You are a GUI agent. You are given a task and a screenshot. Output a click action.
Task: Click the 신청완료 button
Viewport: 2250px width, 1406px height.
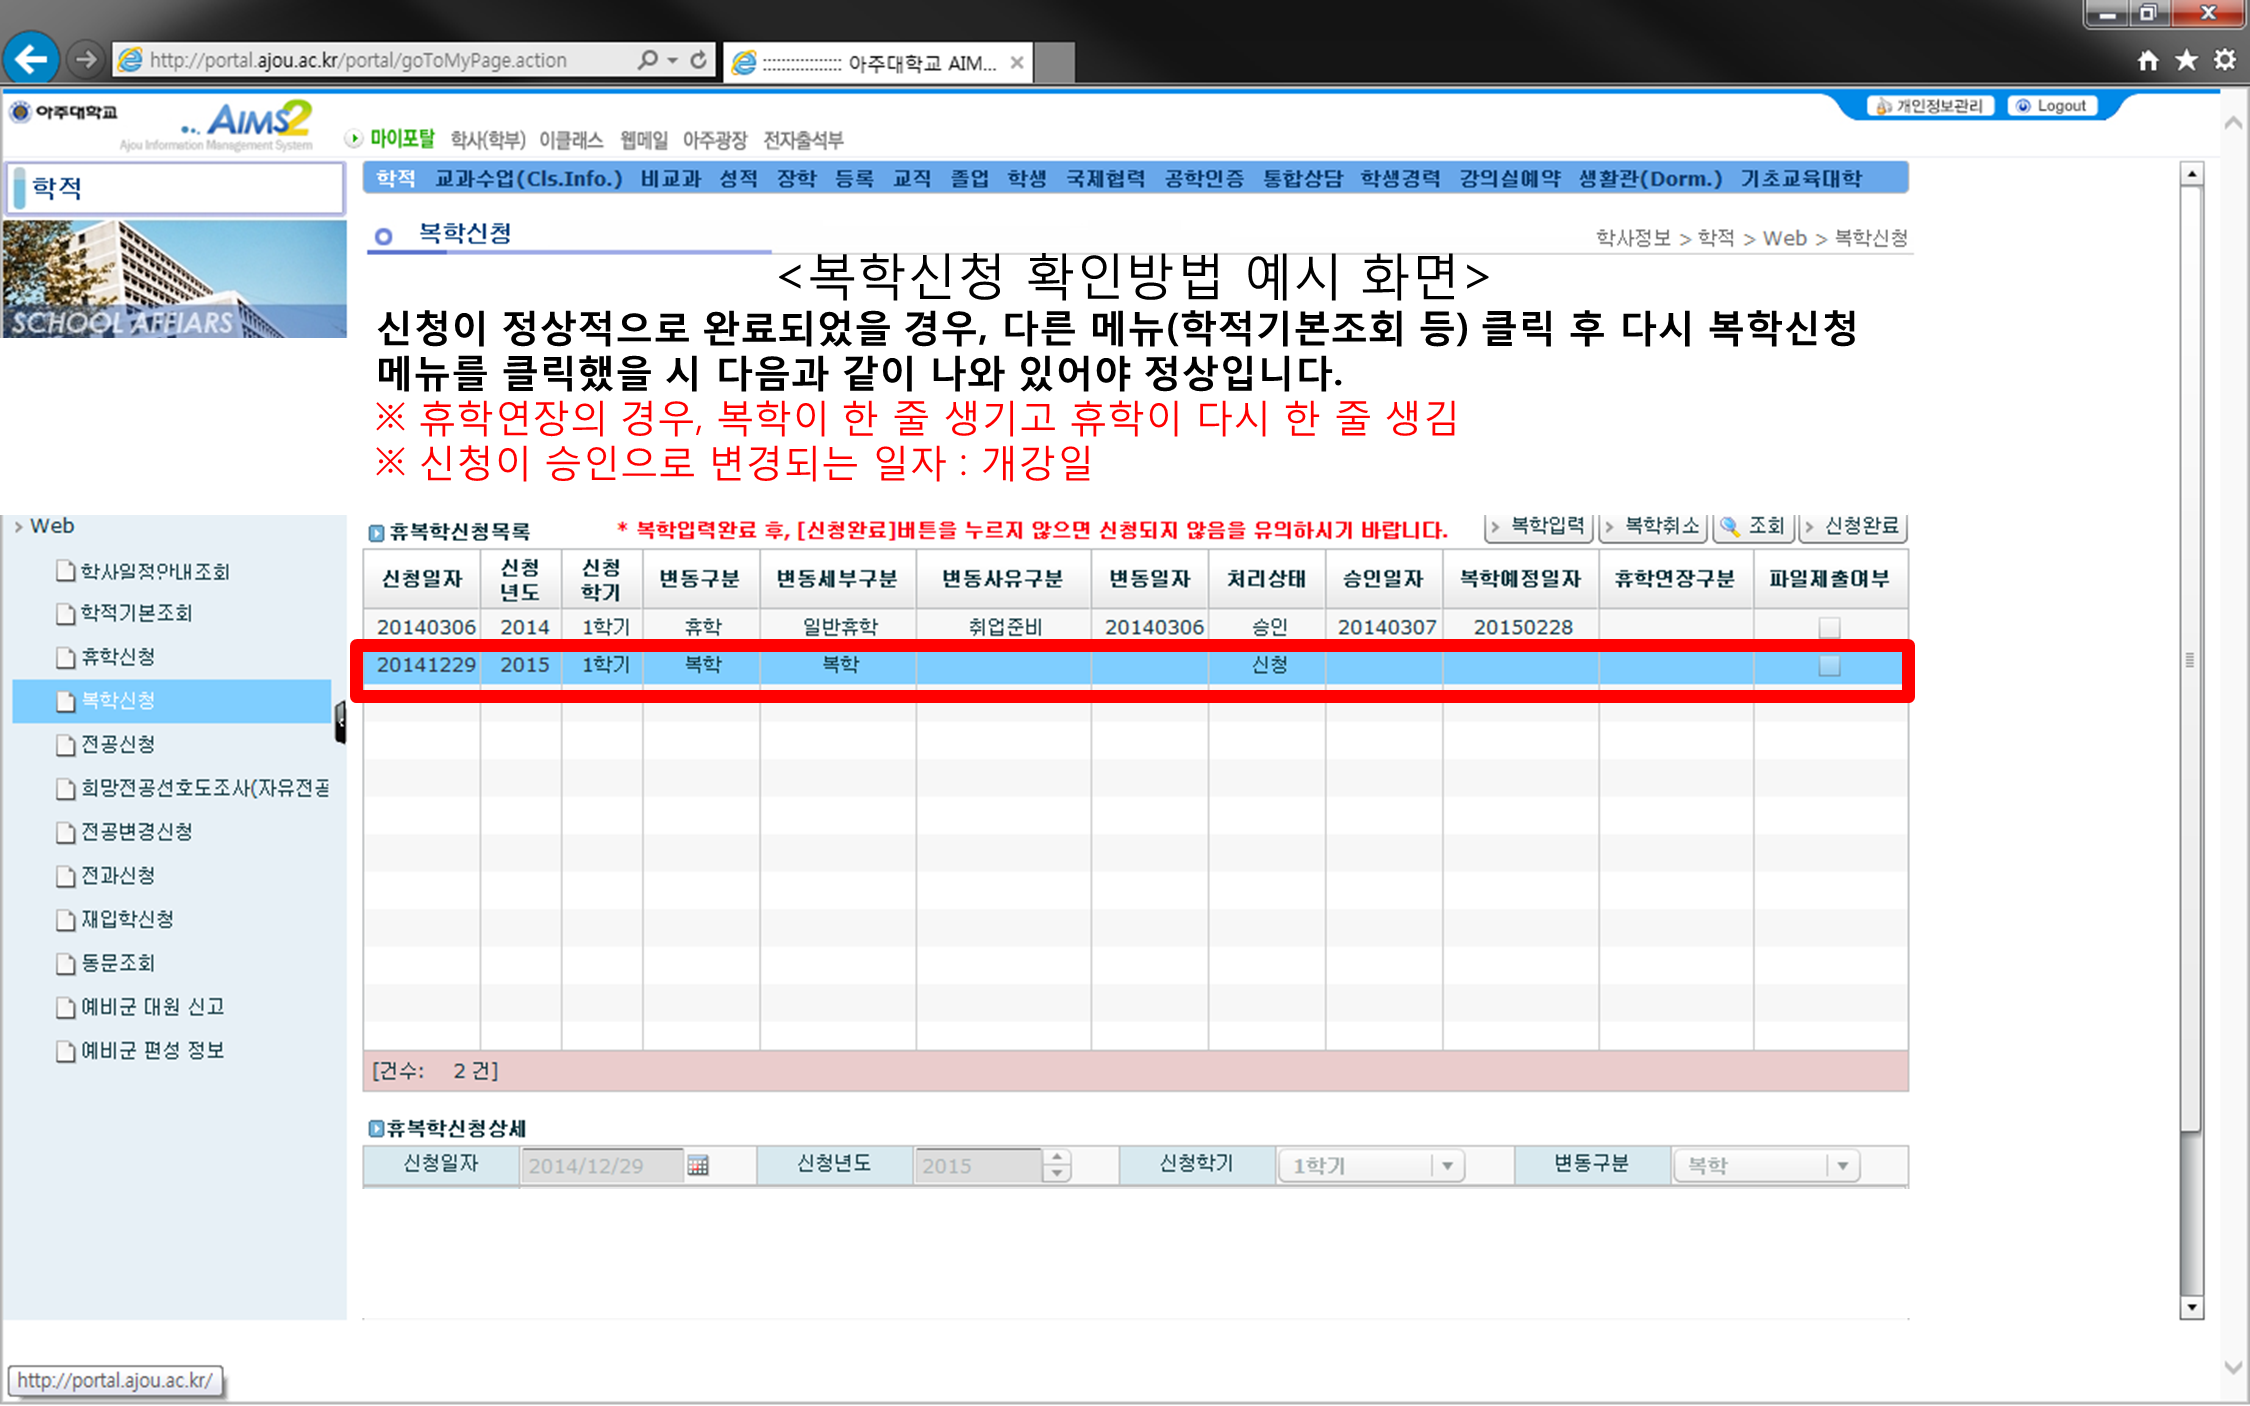[1853, 526]
